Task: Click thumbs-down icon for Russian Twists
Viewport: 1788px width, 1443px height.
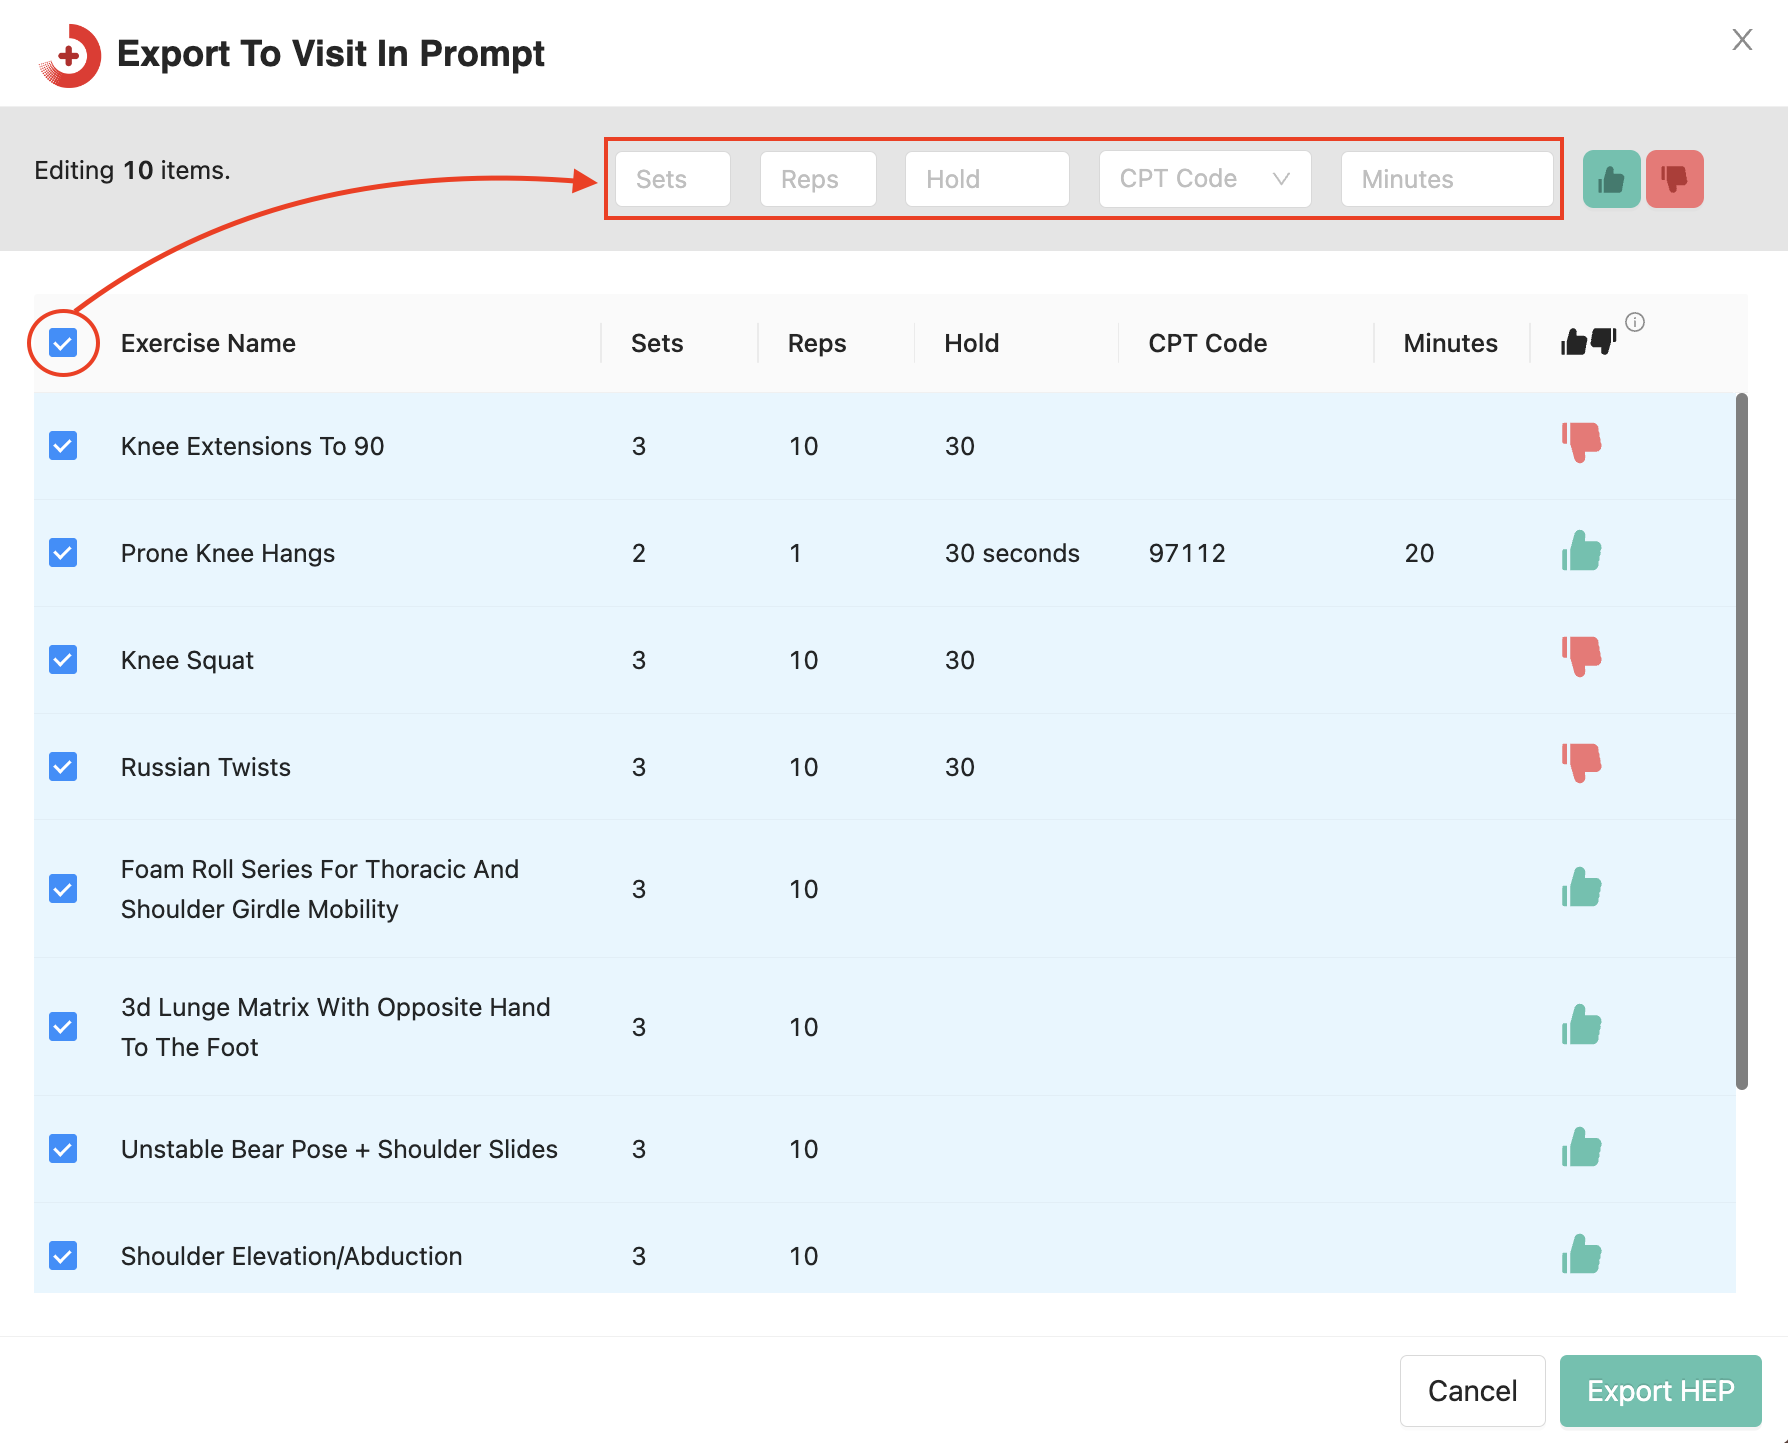Action: [x=1581, y=763]
